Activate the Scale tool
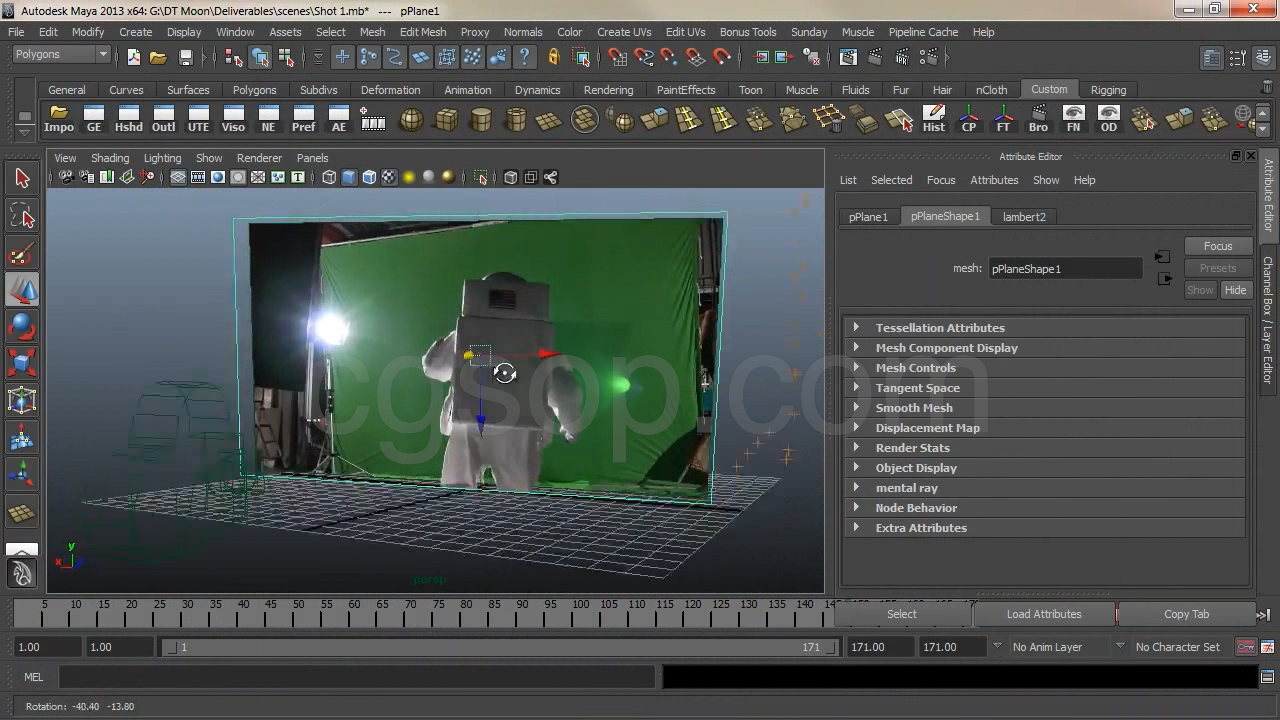Viewport: 1280px width, 720px height. click(22, 363)
